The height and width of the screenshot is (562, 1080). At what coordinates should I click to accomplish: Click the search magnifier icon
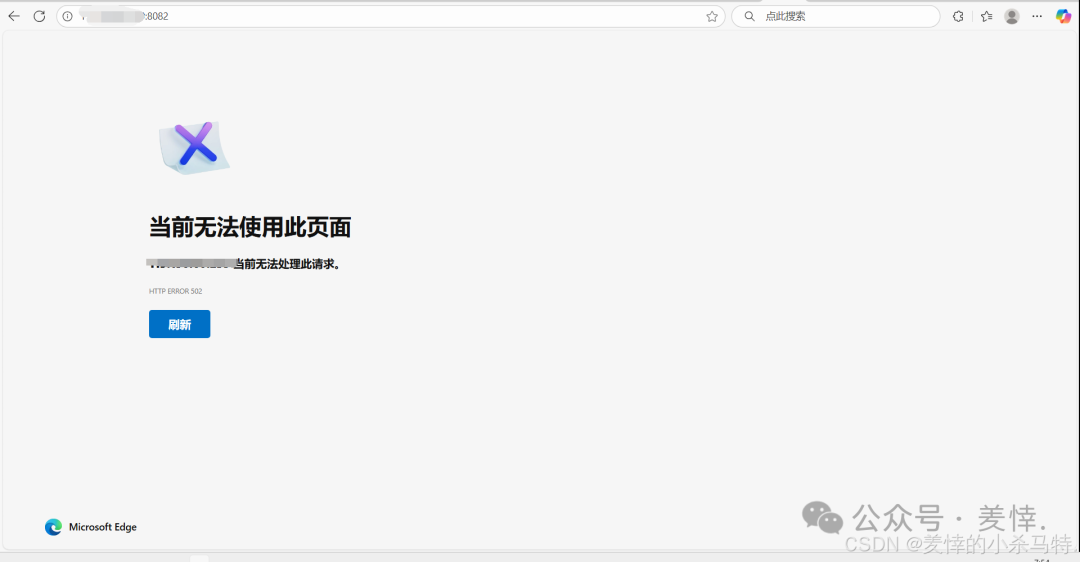pyautogui.click(x=749, y=16)
